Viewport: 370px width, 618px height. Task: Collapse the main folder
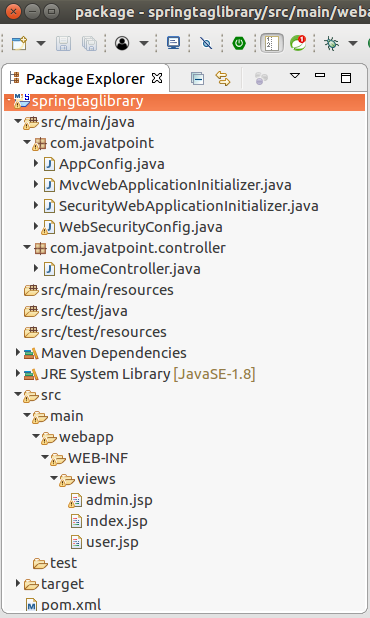[27, 415]
